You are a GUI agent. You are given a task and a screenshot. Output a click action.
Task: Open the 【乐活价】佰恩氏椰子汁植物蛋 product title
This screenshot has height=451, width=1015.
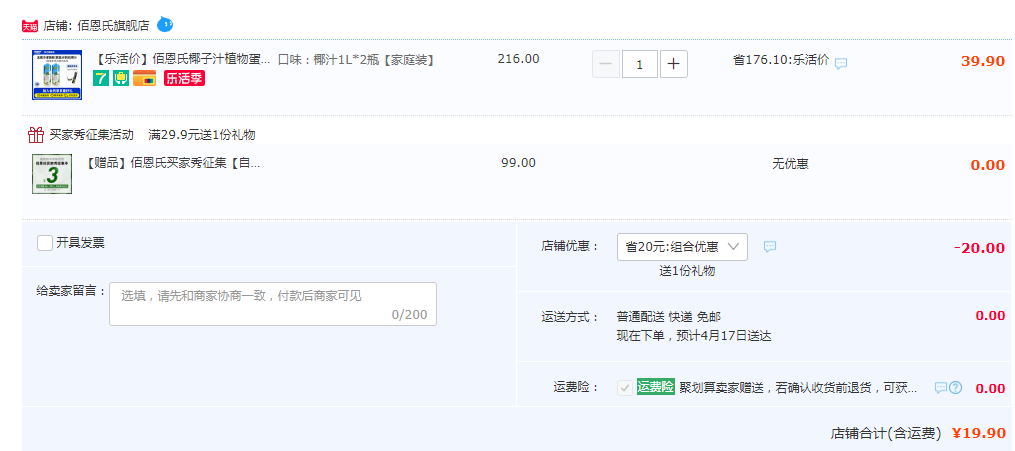(x=182, y=60)
